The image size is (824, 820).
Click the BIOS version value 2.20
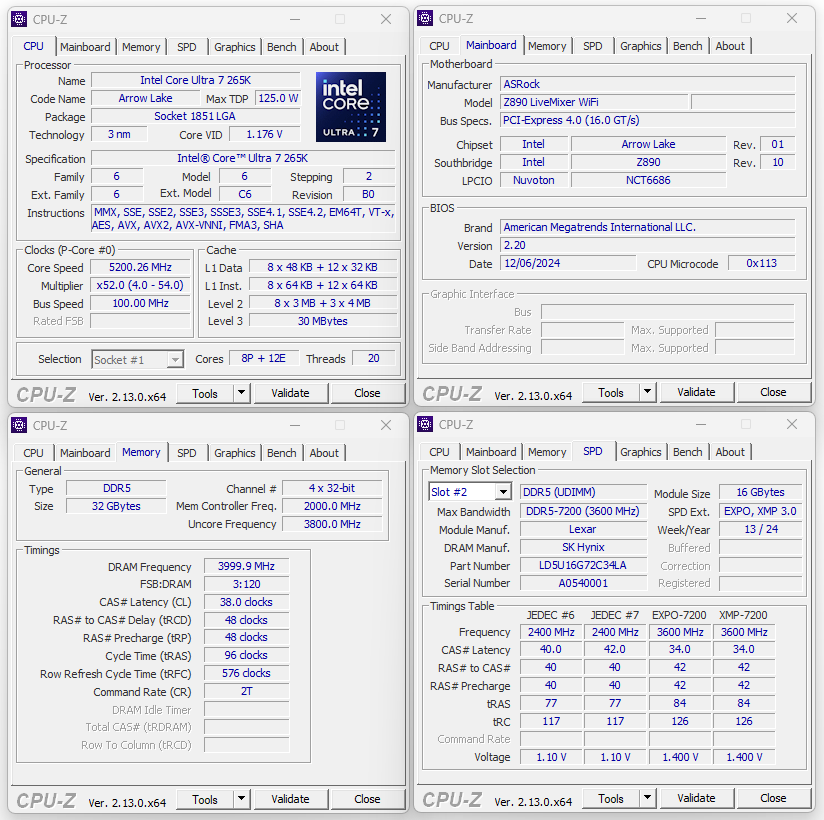(647, 245)
